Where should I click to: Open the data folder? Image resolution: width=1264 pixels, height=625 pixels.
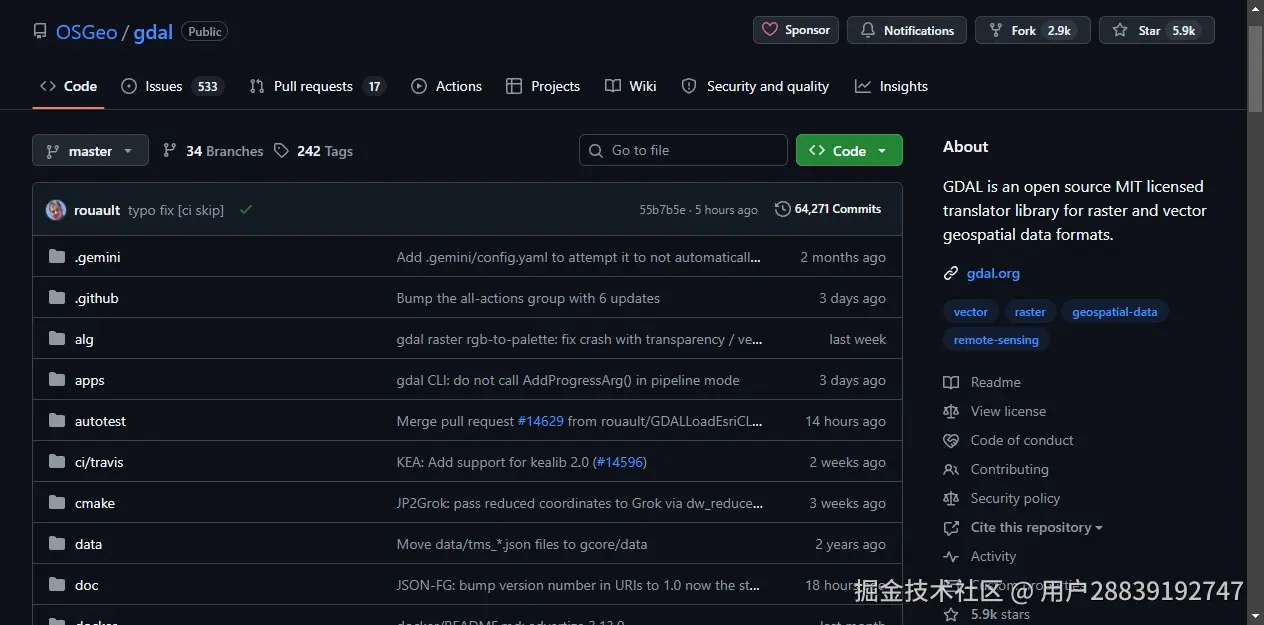point(89,544)
